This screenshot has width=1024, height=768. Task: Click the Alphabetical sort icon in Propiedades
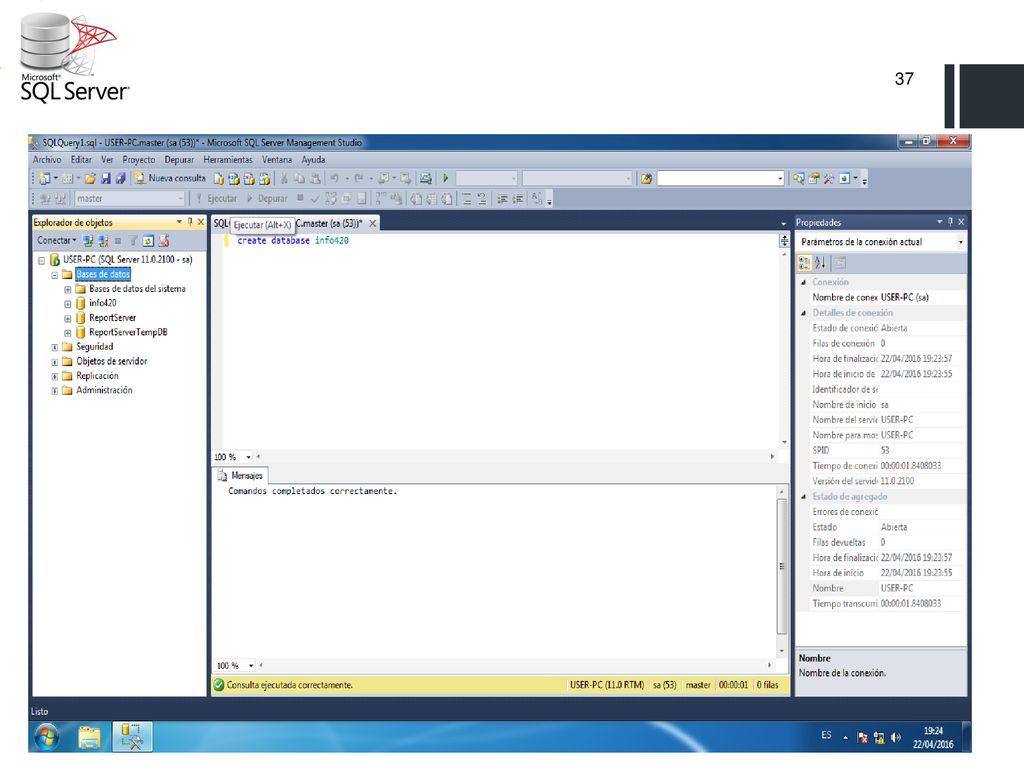coord(820,263)
